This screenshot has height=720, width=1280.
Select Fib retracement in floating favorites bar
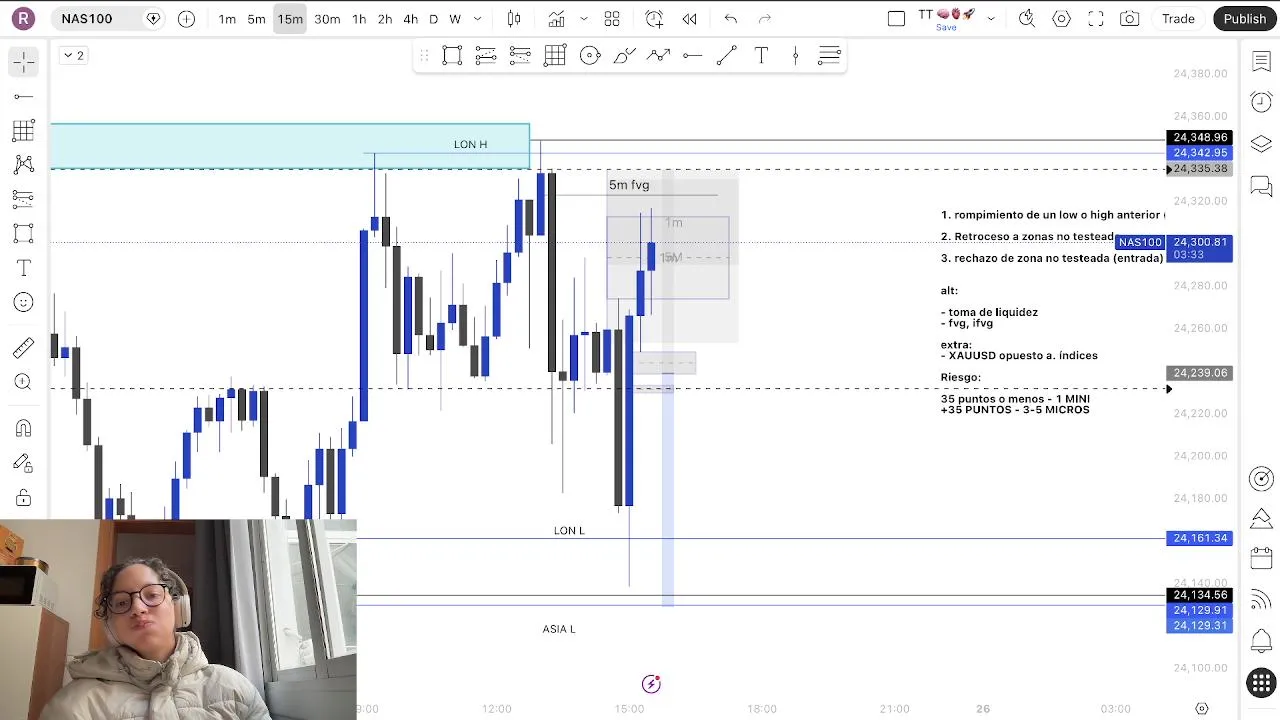click(486, 56)
